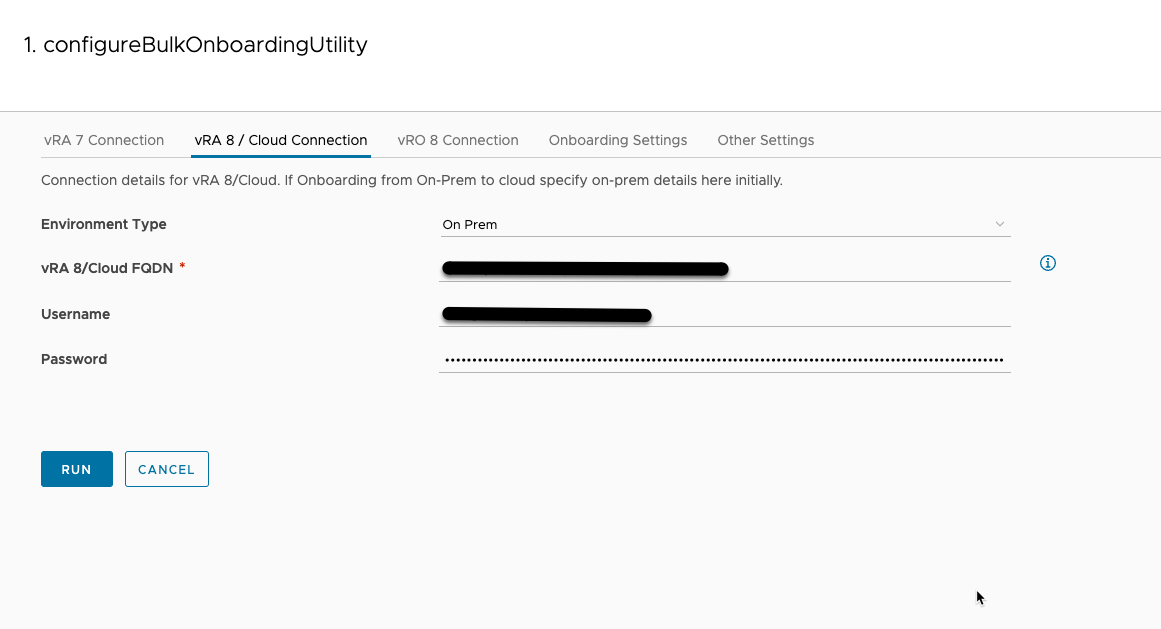Viewport: 1161px width, 629px height.
Task: Click the Password field label
Action: 74,359
